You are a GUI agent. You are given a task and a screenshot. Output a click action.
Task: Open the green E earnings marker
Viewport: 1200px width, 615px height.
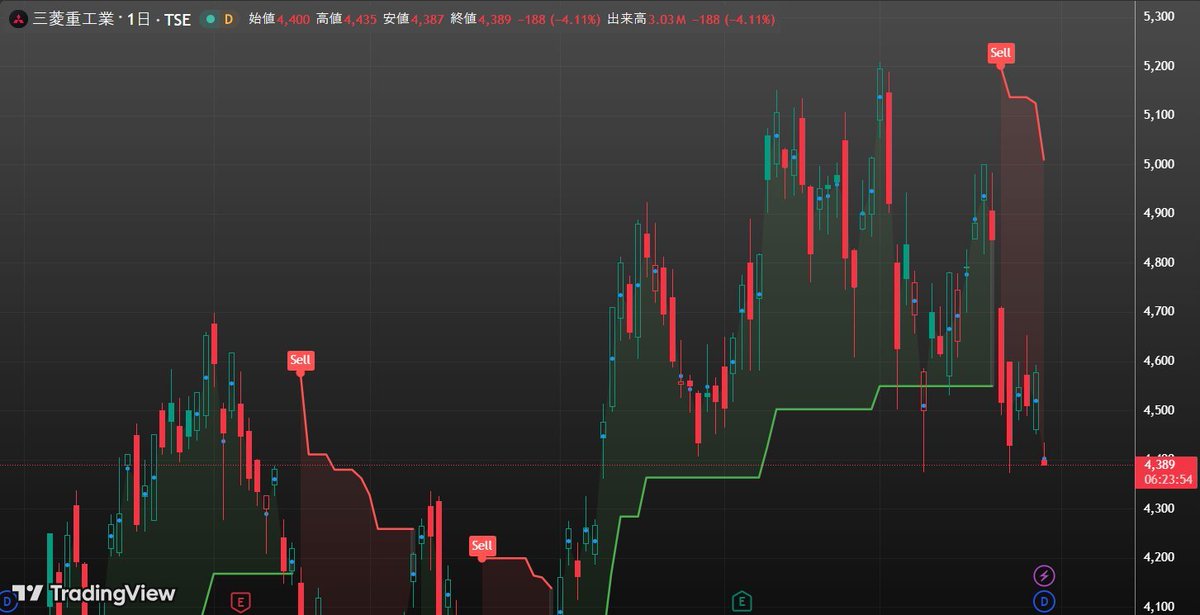[x=742, y=601]
